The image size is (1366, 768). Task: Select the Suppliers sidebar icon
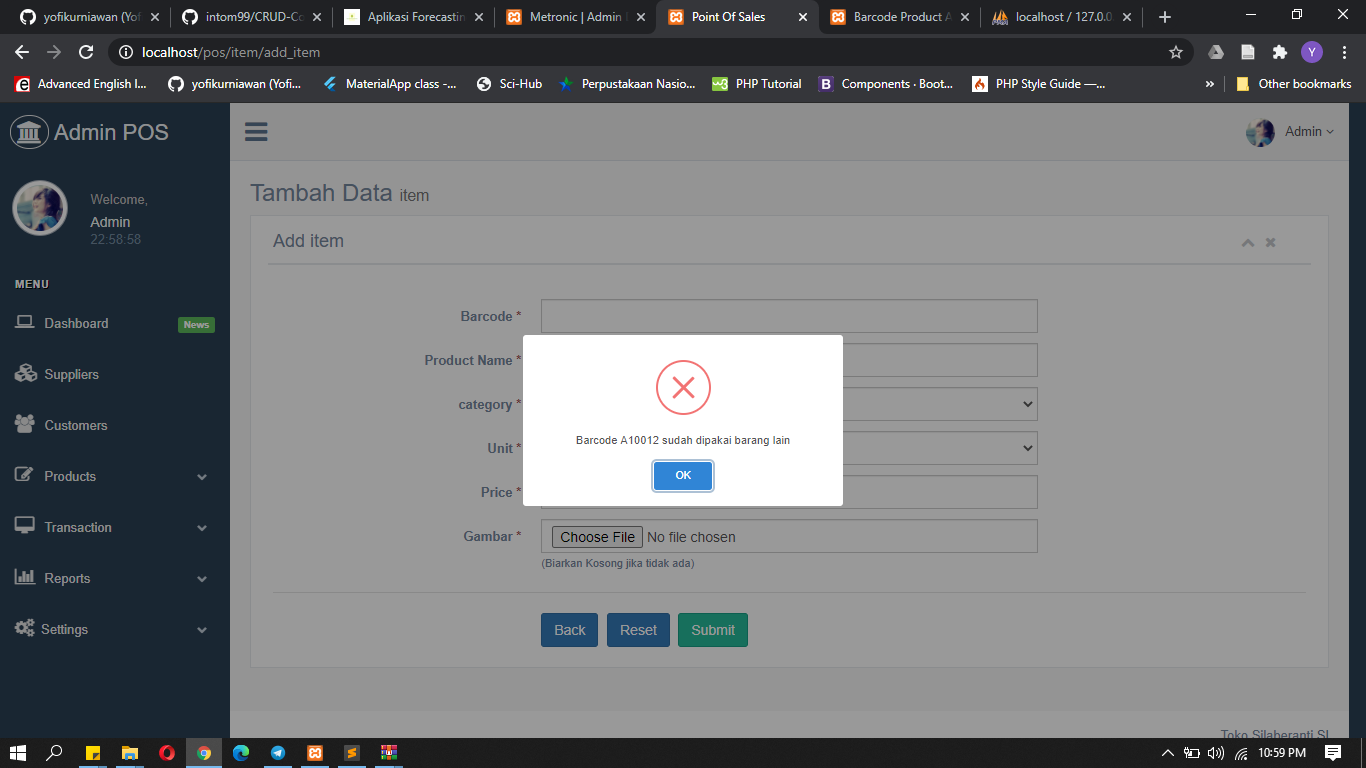click(26, 373)
